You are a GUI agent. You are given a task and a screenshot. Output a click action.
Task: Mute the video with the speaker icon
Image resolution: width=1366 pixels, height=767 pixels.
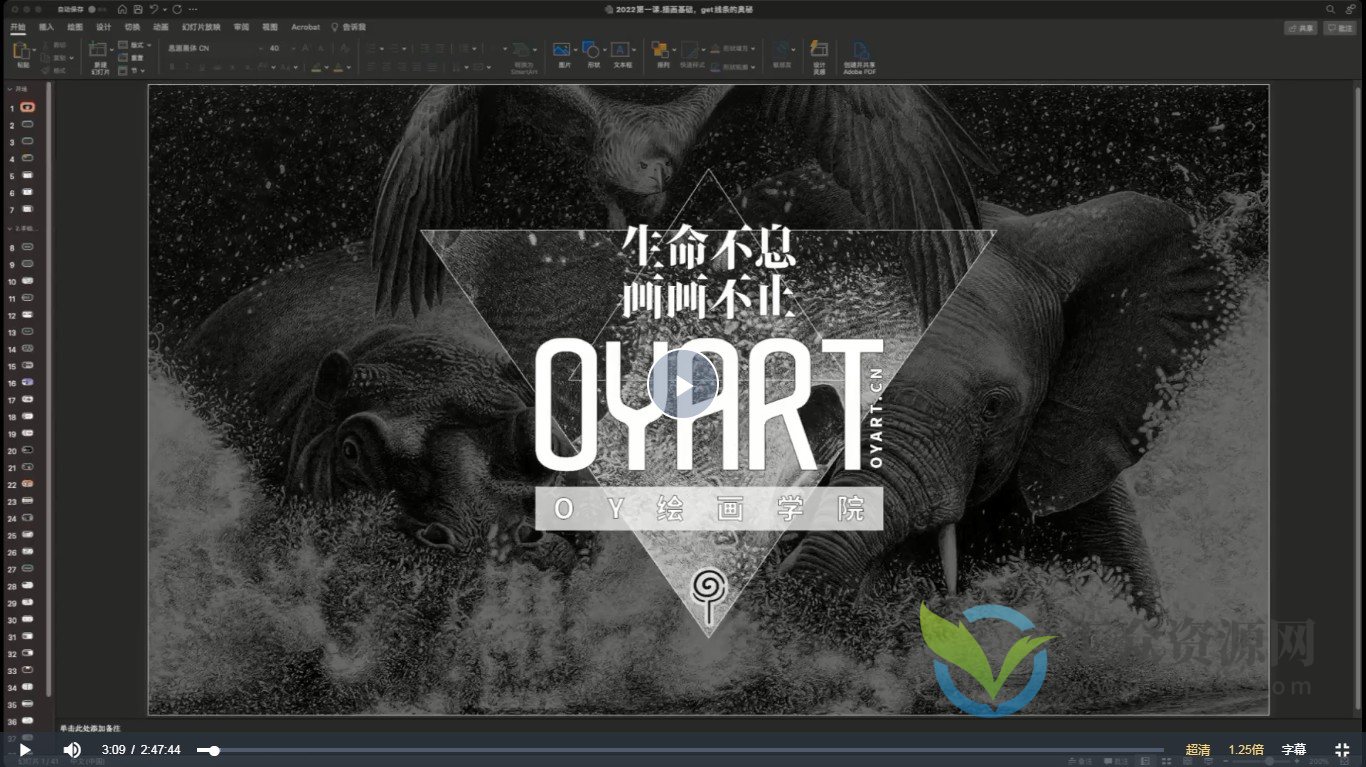click(72, 749)
